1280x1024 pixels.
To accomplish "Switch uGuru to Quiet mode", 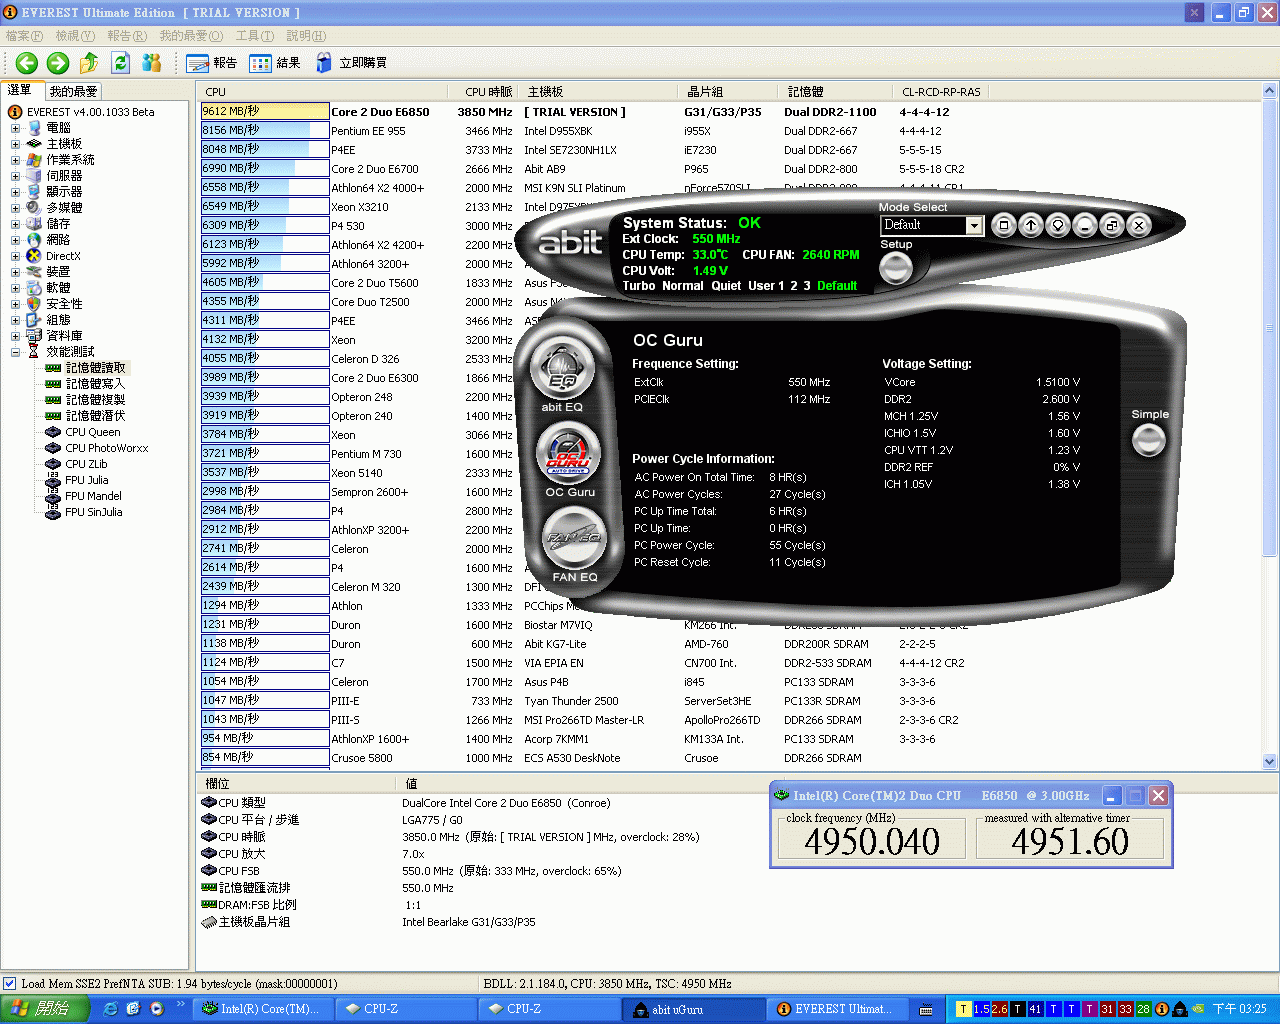I will pos(726,286).
